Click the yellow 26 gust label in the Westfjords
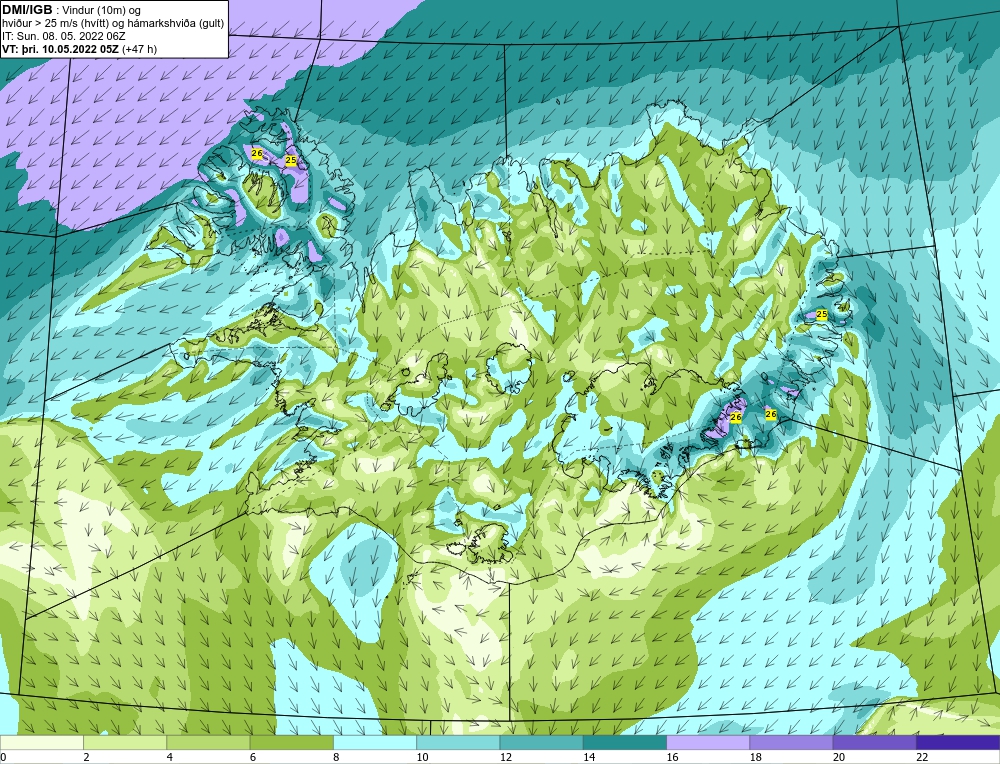This screenshot has height=764, width=1000. click(257, 153)
